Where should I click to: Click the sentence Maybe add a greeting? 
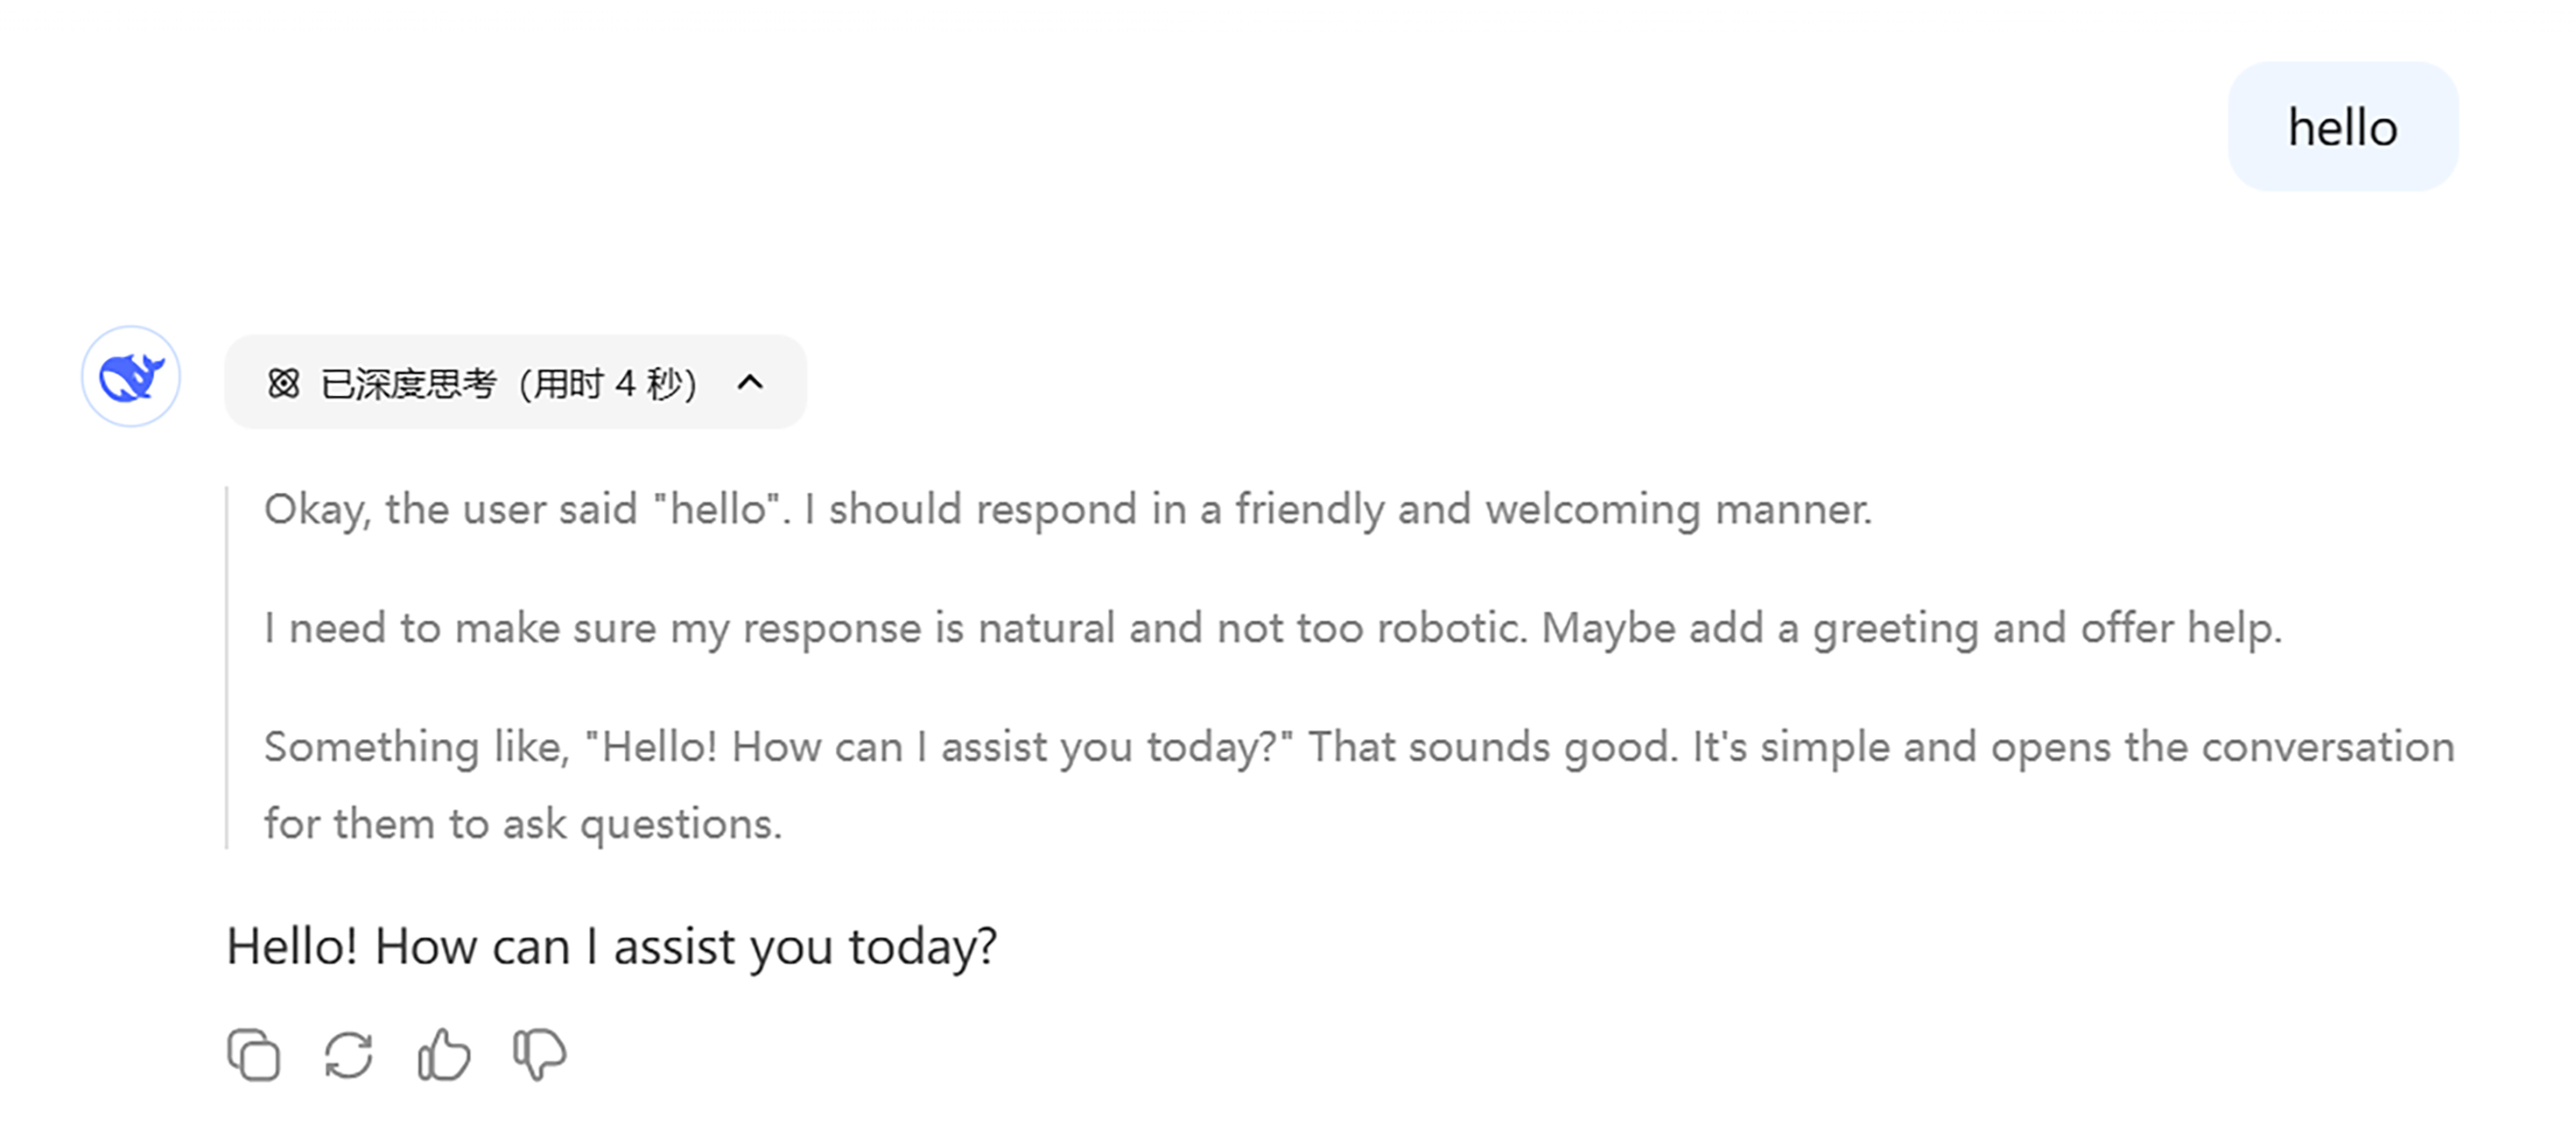point(1911,629)
